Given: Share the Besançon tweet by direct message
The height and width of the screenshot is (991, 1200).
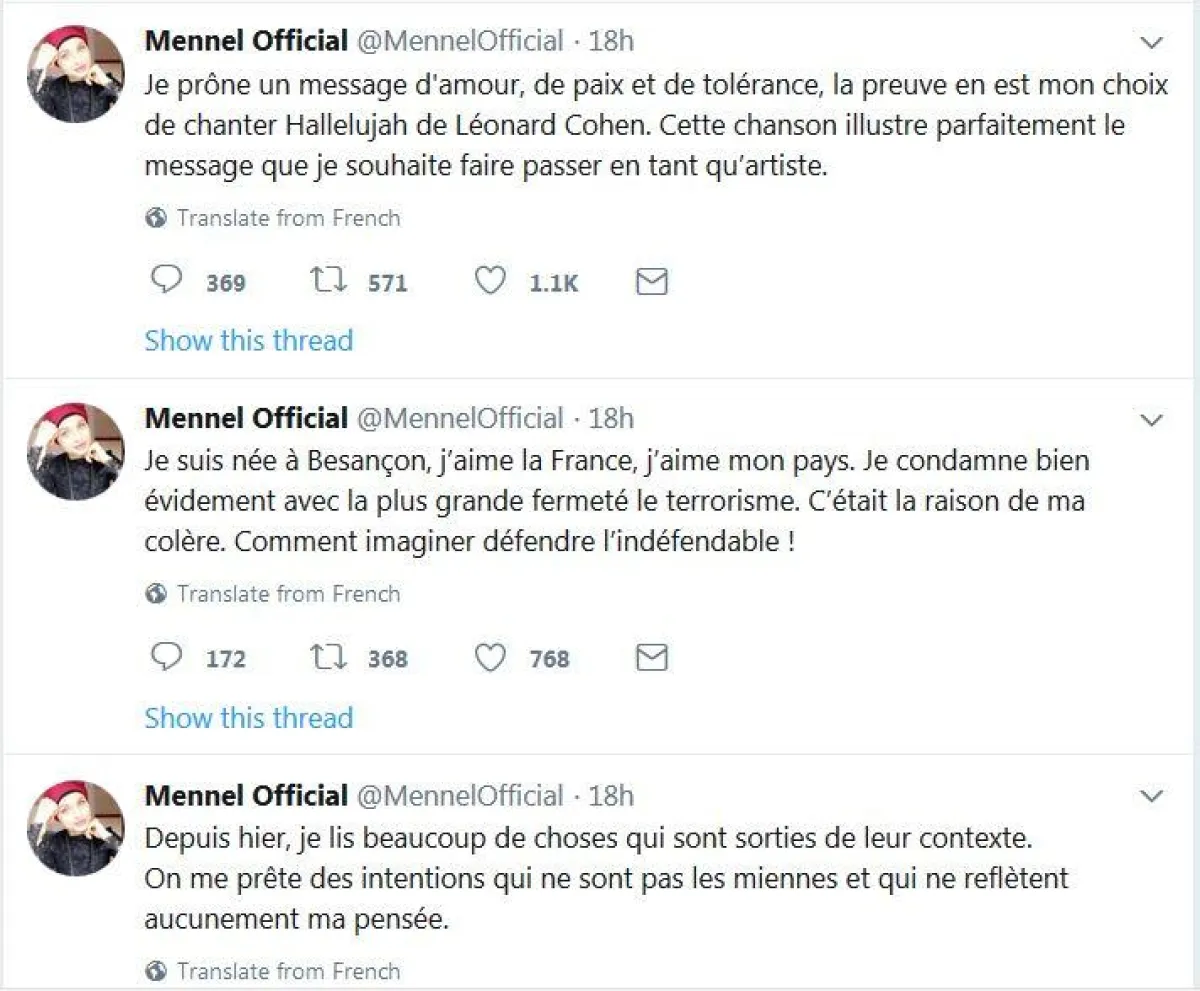Looking at the screenshot, I should click(x=652, y=658).
